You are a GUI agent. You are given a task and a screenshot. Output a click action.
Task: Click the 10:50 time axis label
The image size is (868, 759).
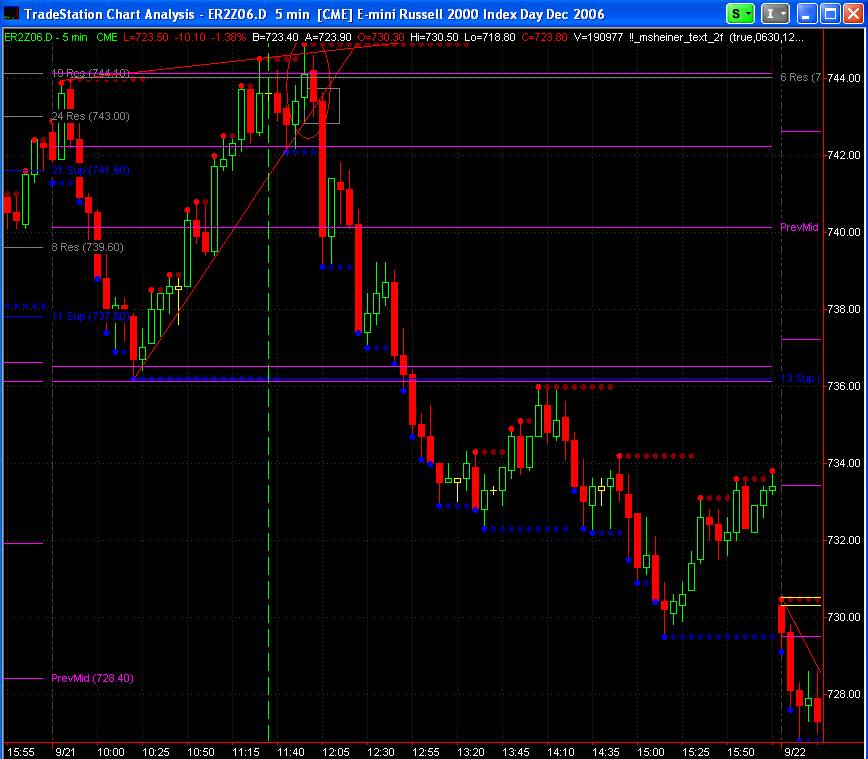[200, 752]
